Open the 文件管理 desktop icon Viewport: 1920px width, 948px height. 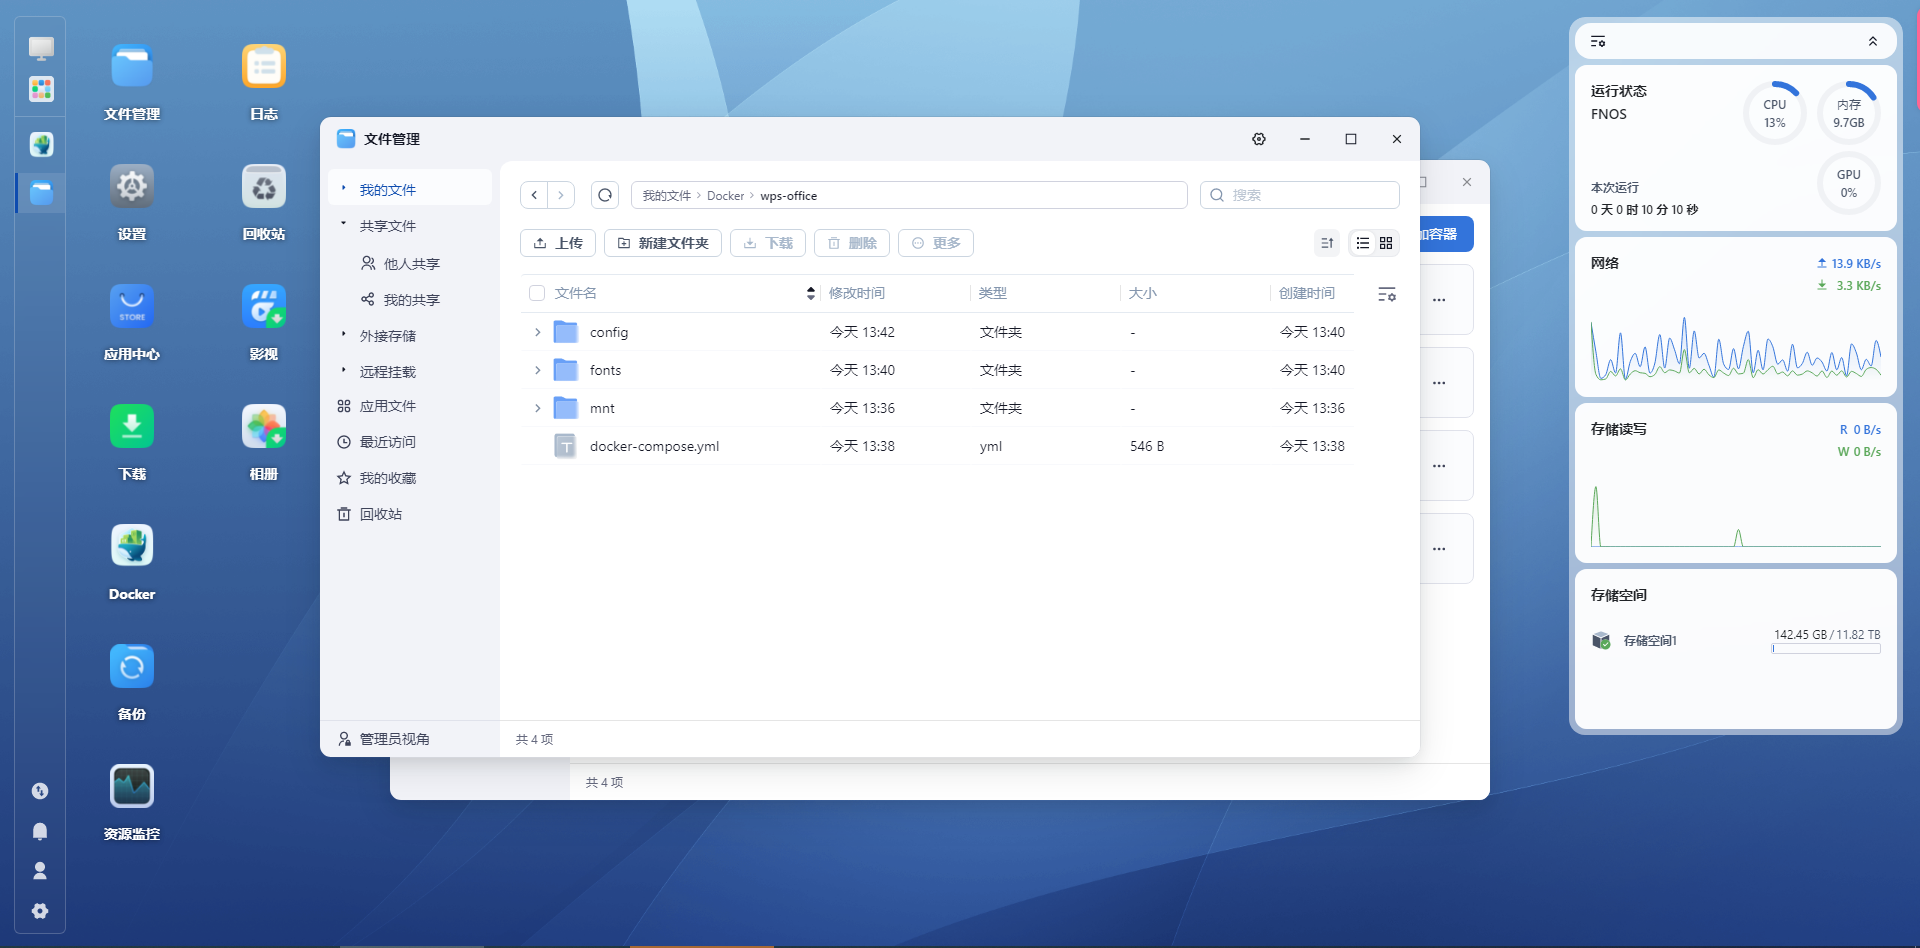132,67
